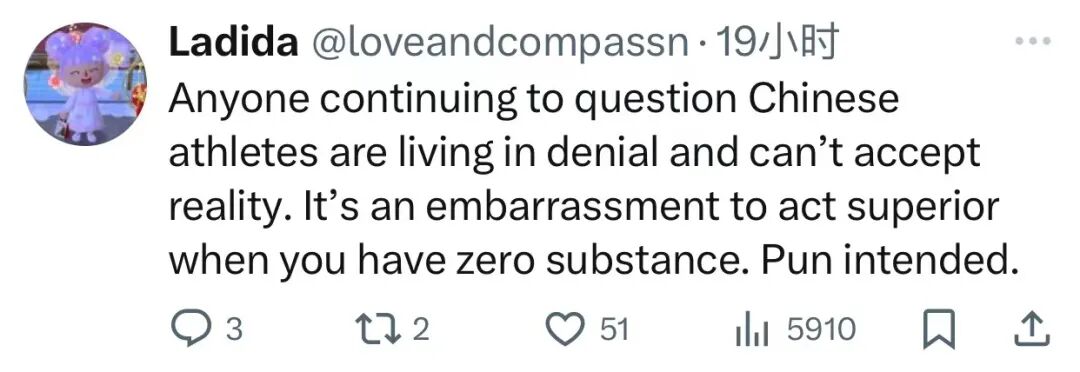The width and height of the screenshot is (1080, 372).
Task: Click the 'when you have zero substance' text
Action: [459, 260]
